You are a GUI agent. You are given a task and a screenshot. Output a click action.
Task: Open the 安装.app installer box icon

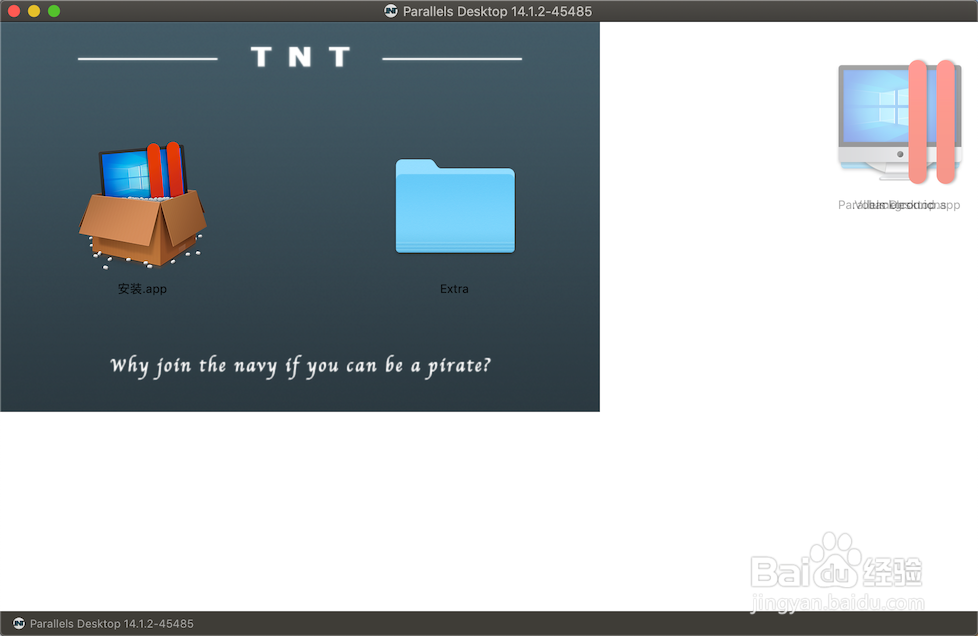pyautogui.click(x=143, y=206)
